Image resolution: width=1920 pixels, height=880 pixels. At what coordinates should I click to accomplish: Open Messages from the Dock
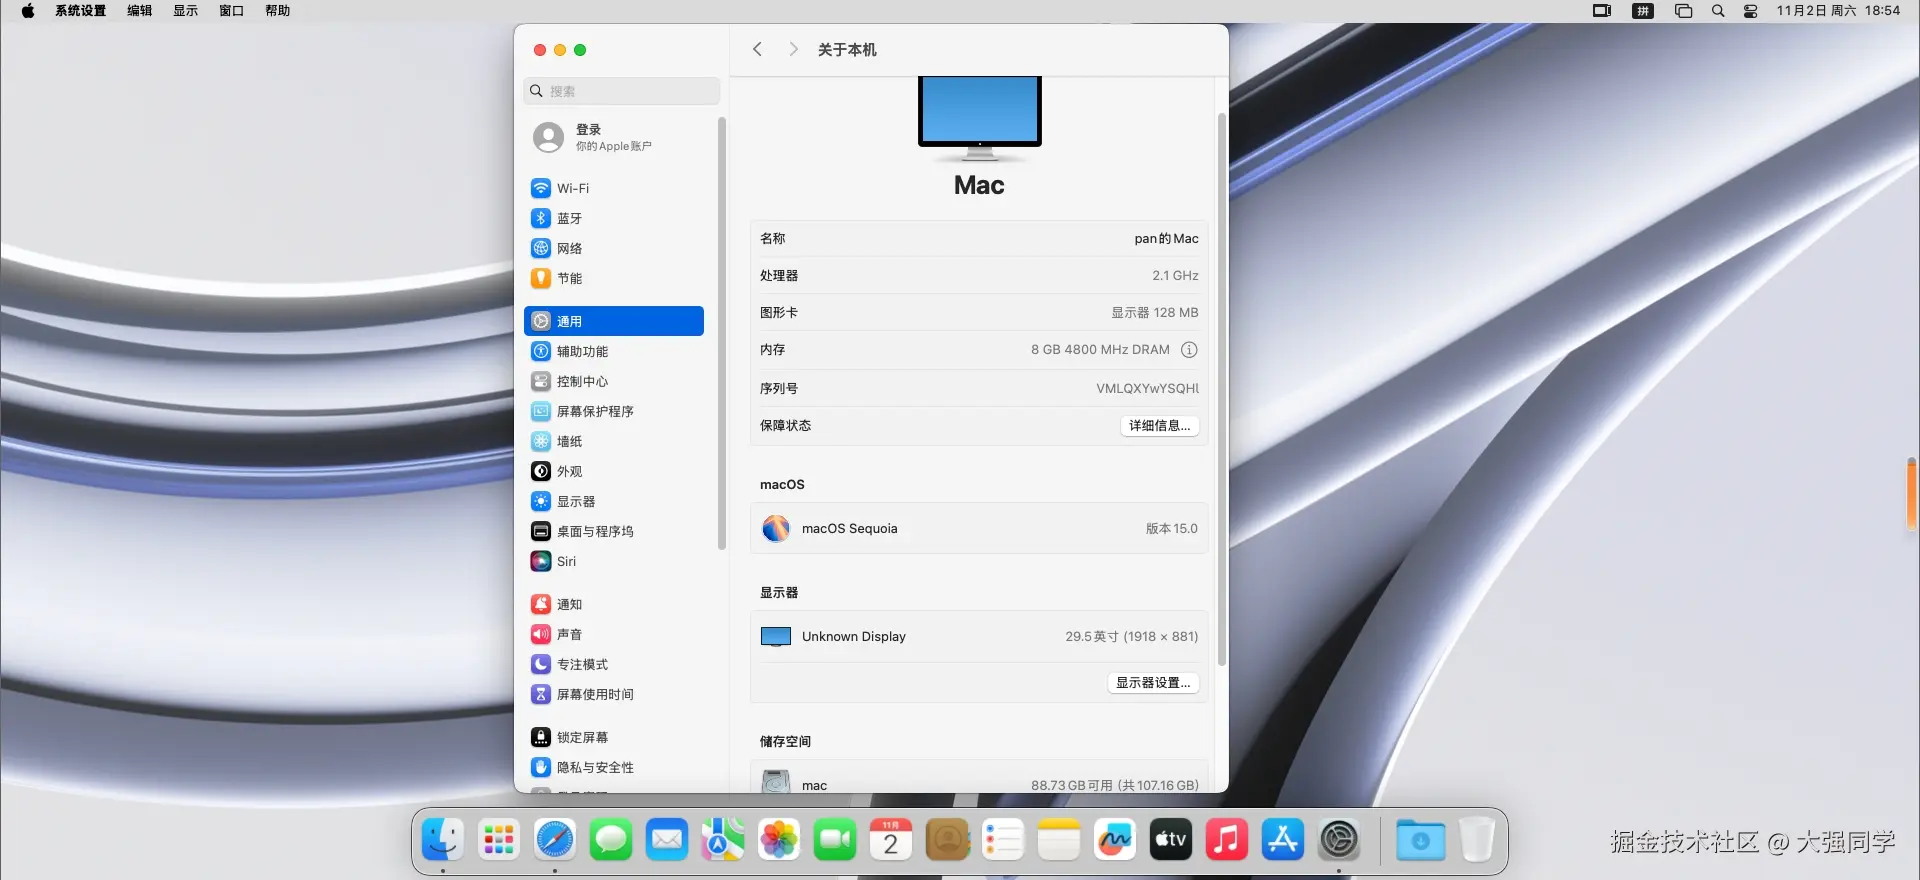(x=611, y=840)
